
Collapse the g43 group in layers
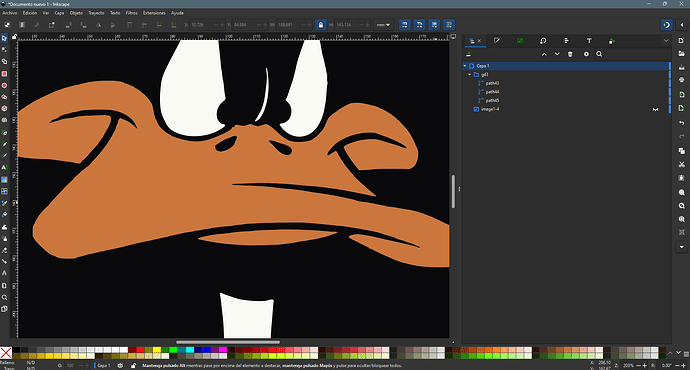[x=470, y=74]
